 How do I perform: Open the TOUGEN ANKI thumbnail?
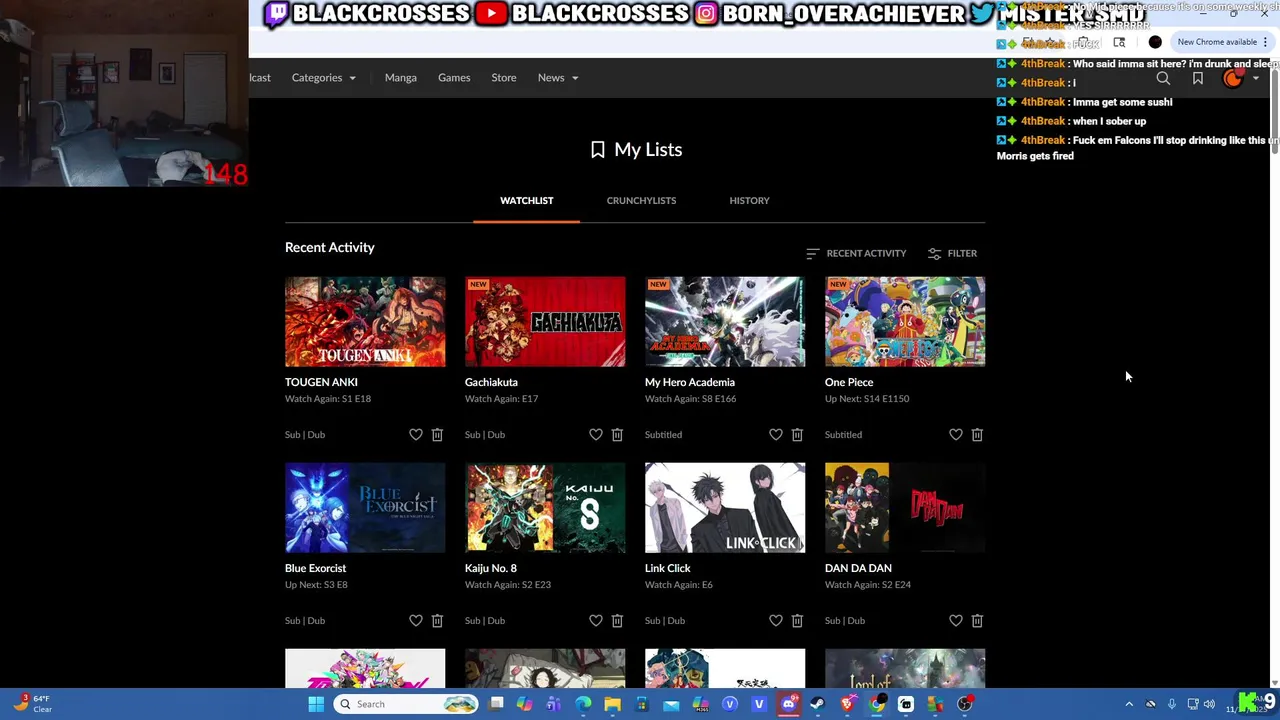[365, 322]
